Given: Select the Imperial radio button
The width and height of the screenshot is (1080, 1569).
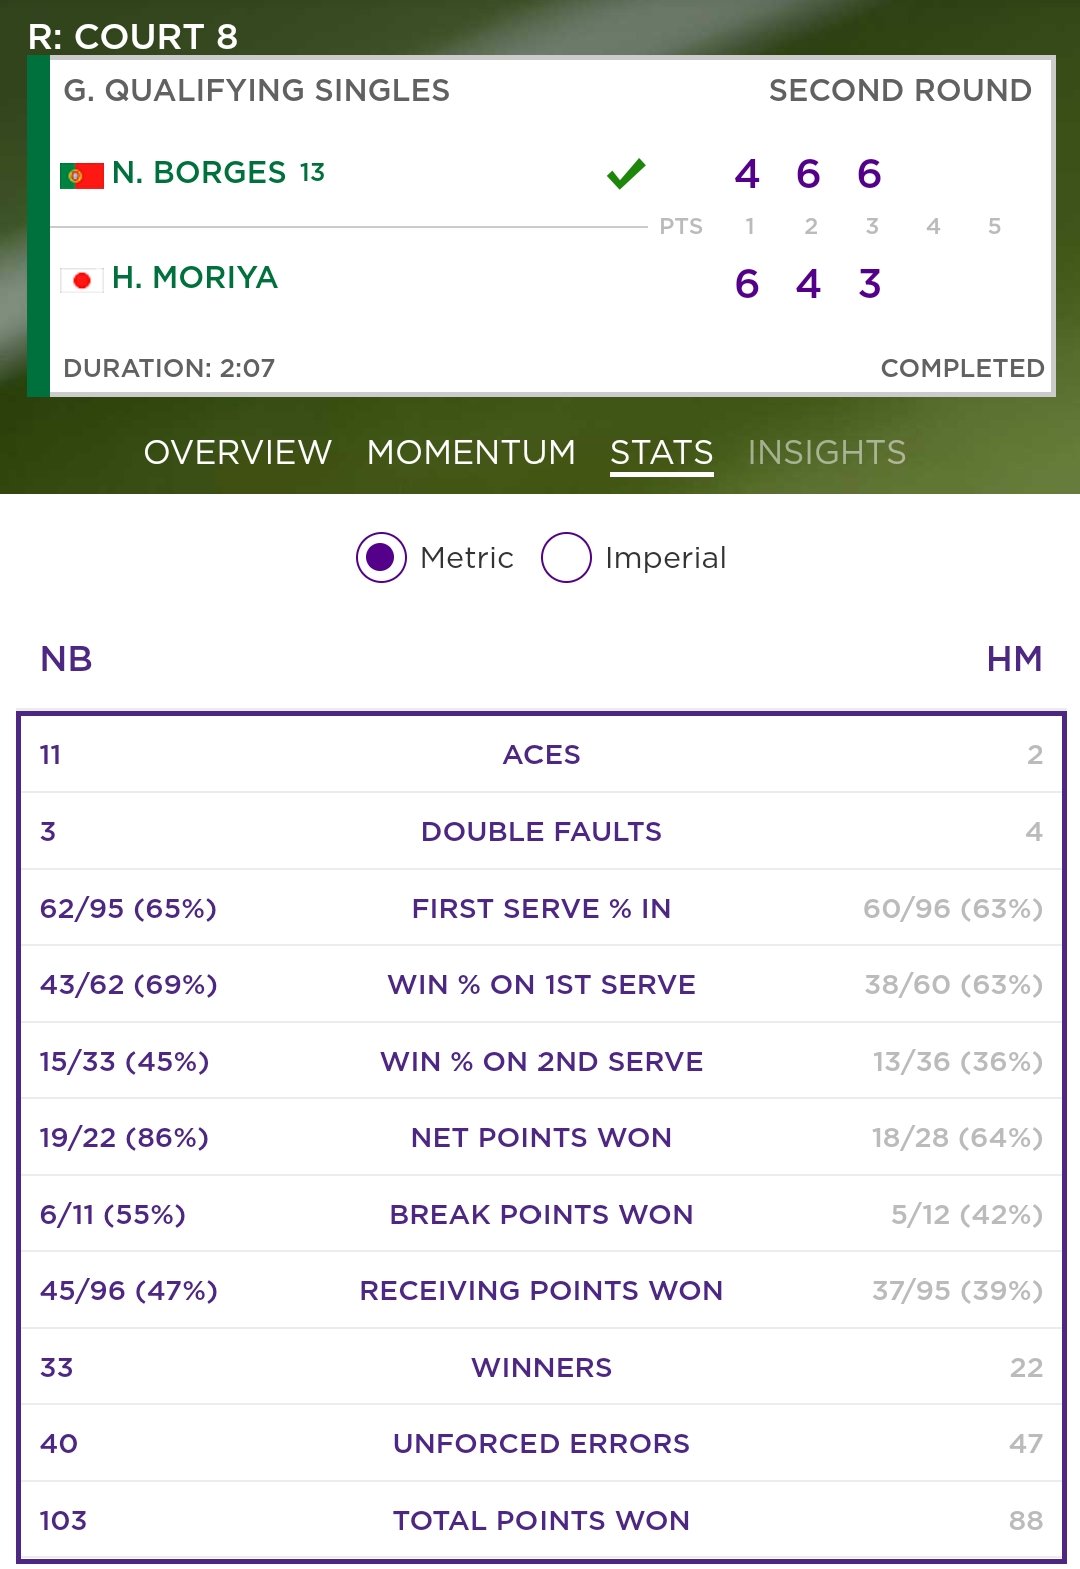Looking at the screenshot, I should (x=566, y=557).
